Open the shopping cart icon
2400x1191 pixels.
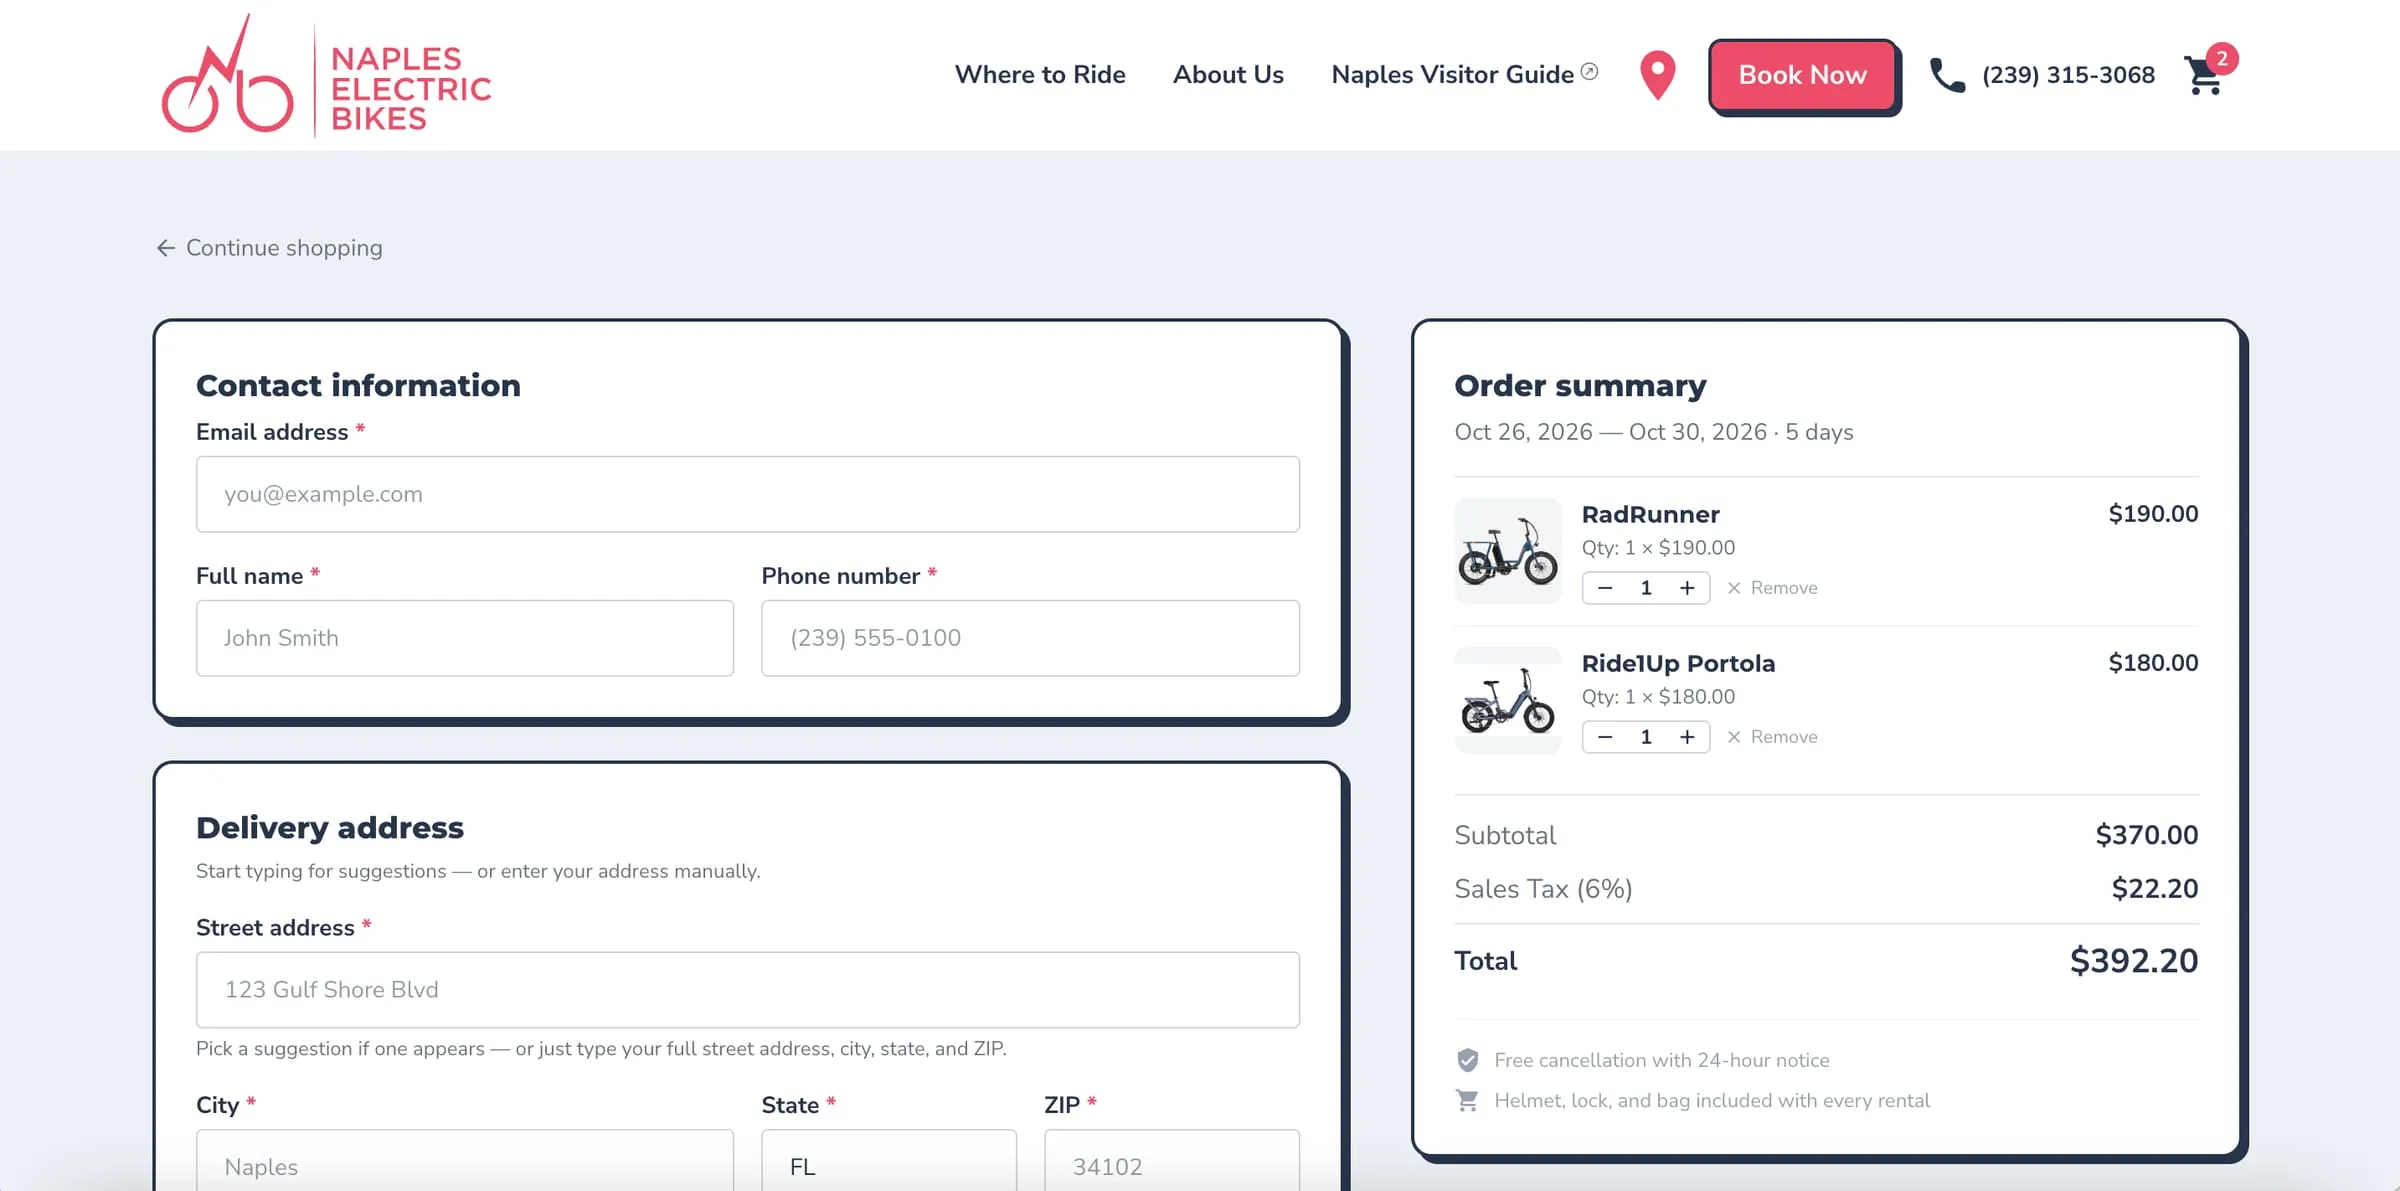pyautogui.click(x=2203, y=76)
